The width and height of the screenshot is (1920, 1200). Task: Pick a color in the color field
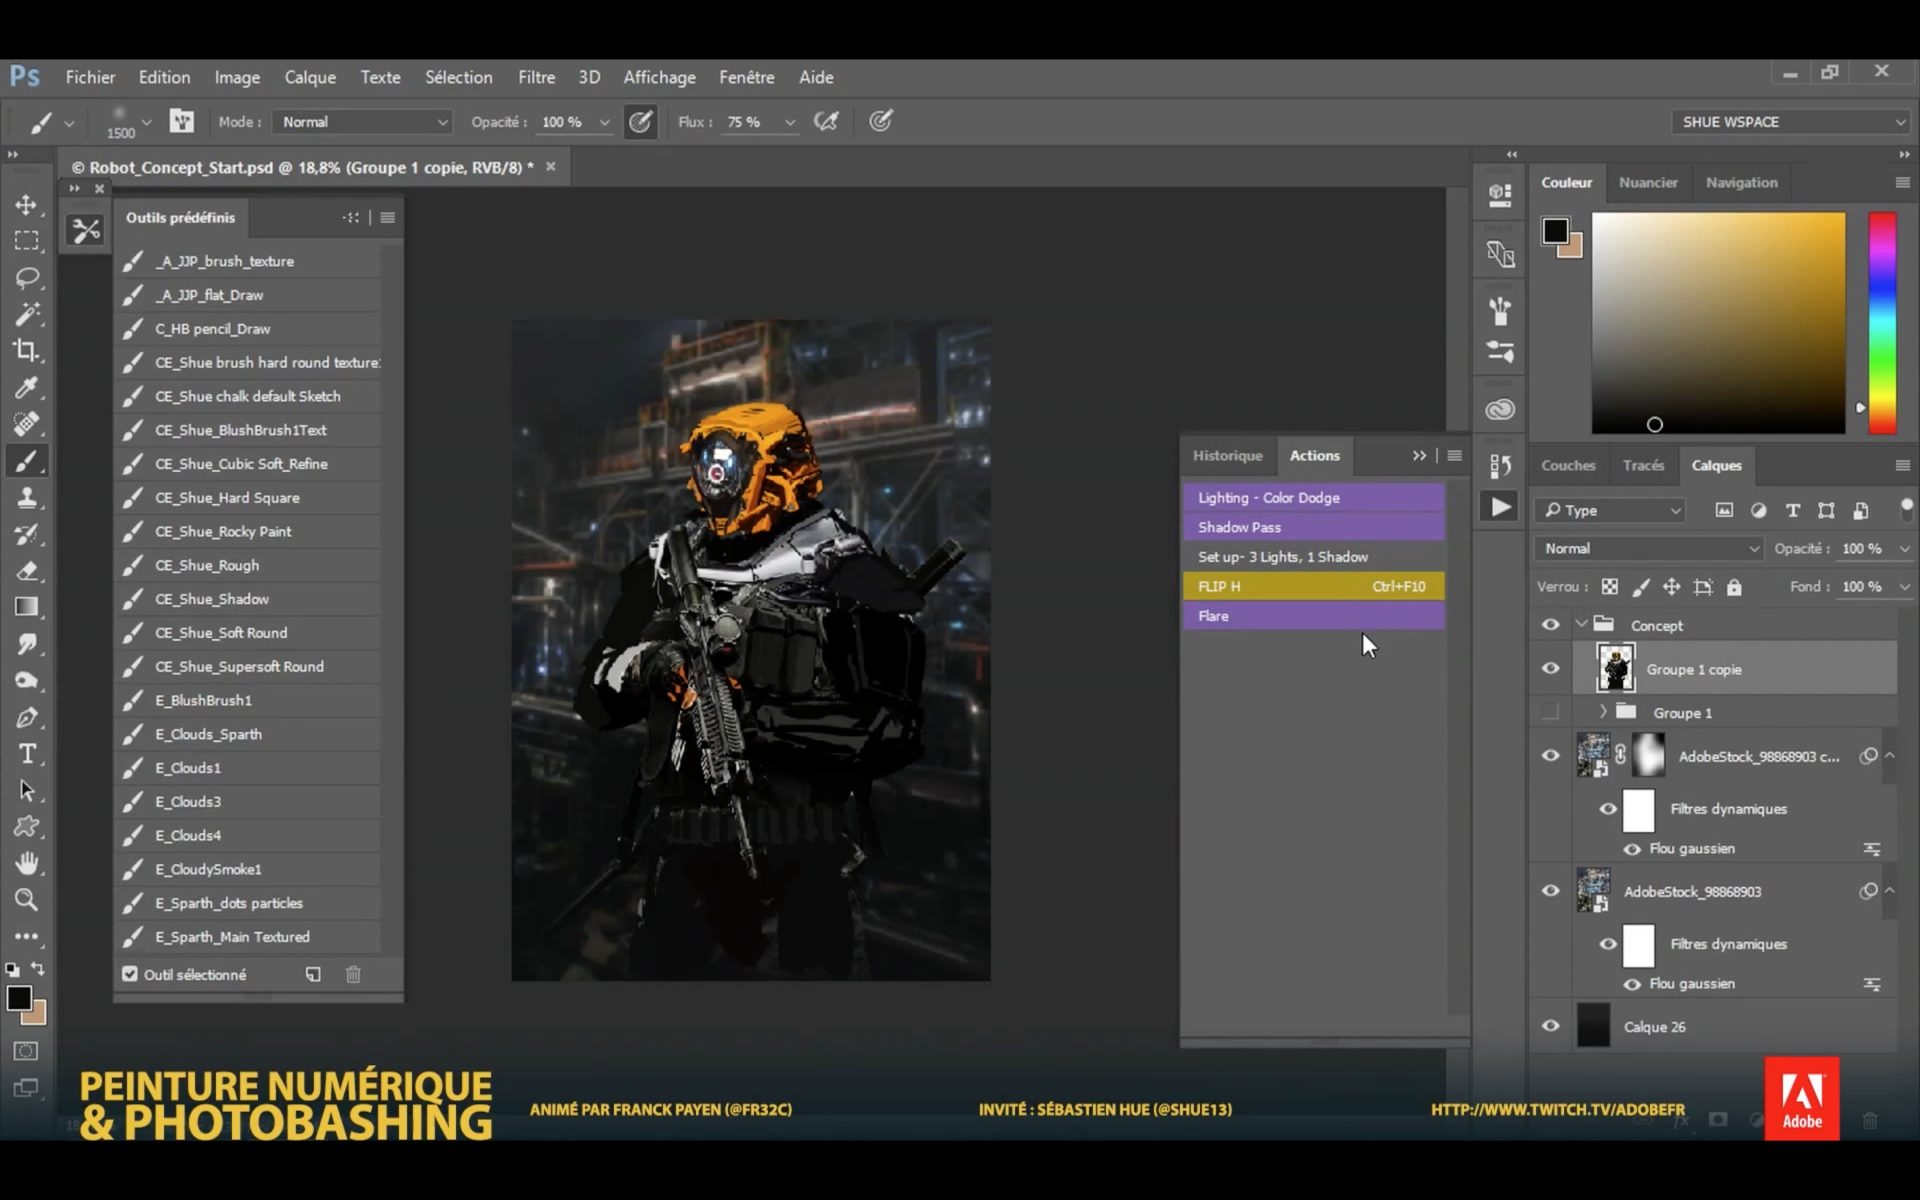point(1718,322)
